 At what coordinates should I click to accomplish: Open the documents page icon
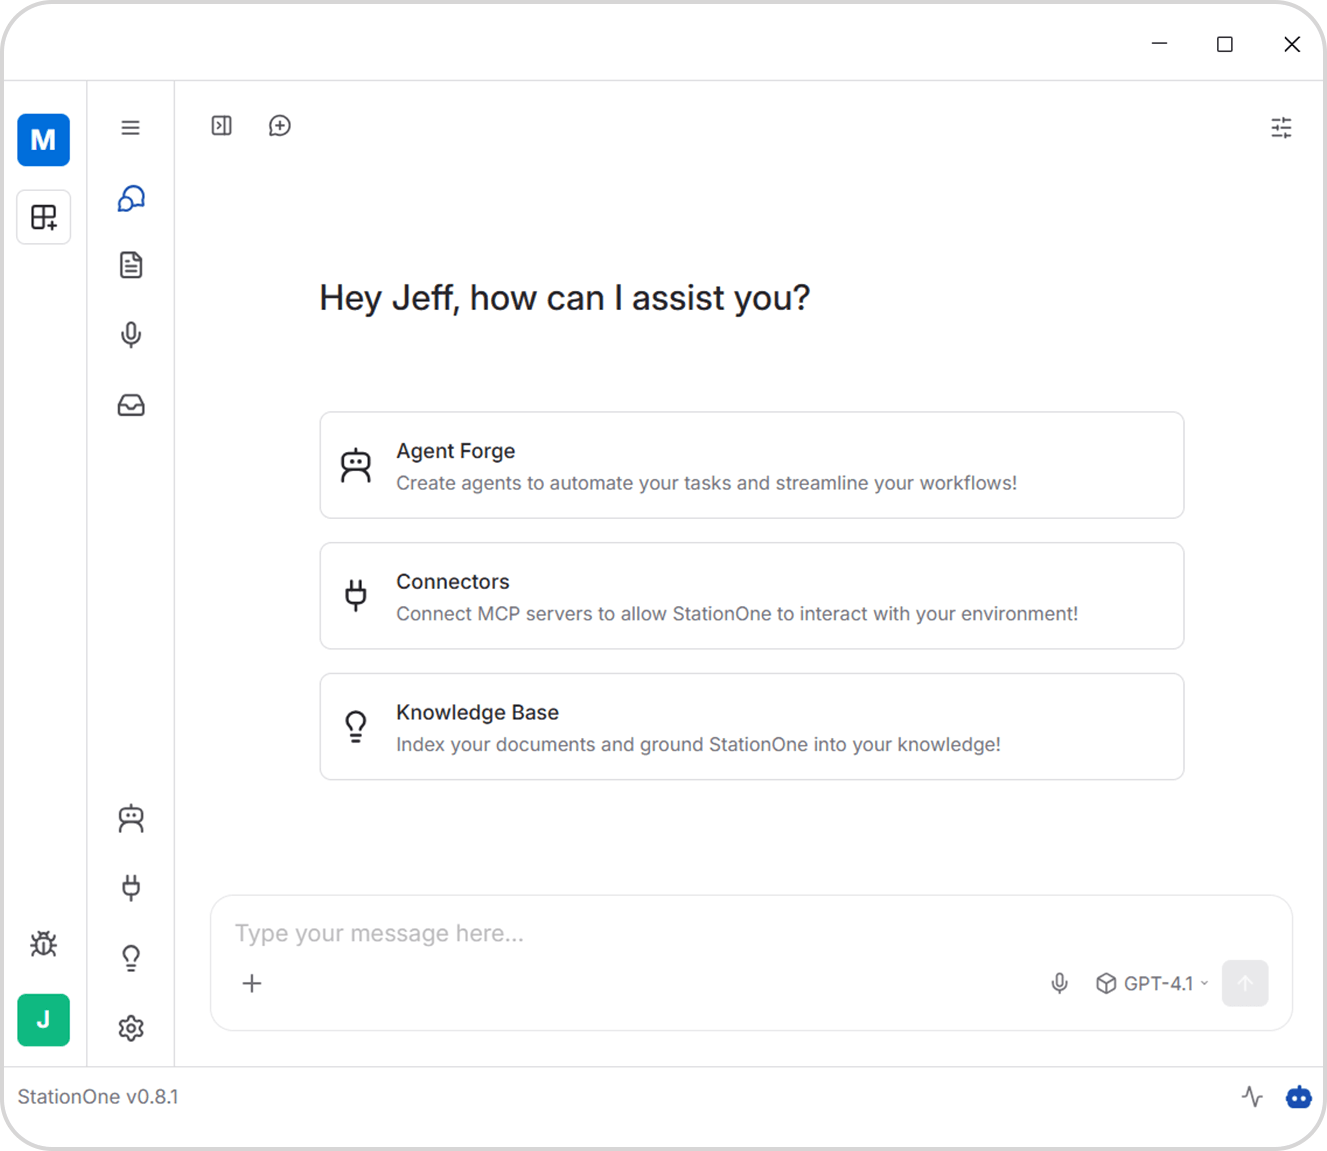(x=131, y=265)
